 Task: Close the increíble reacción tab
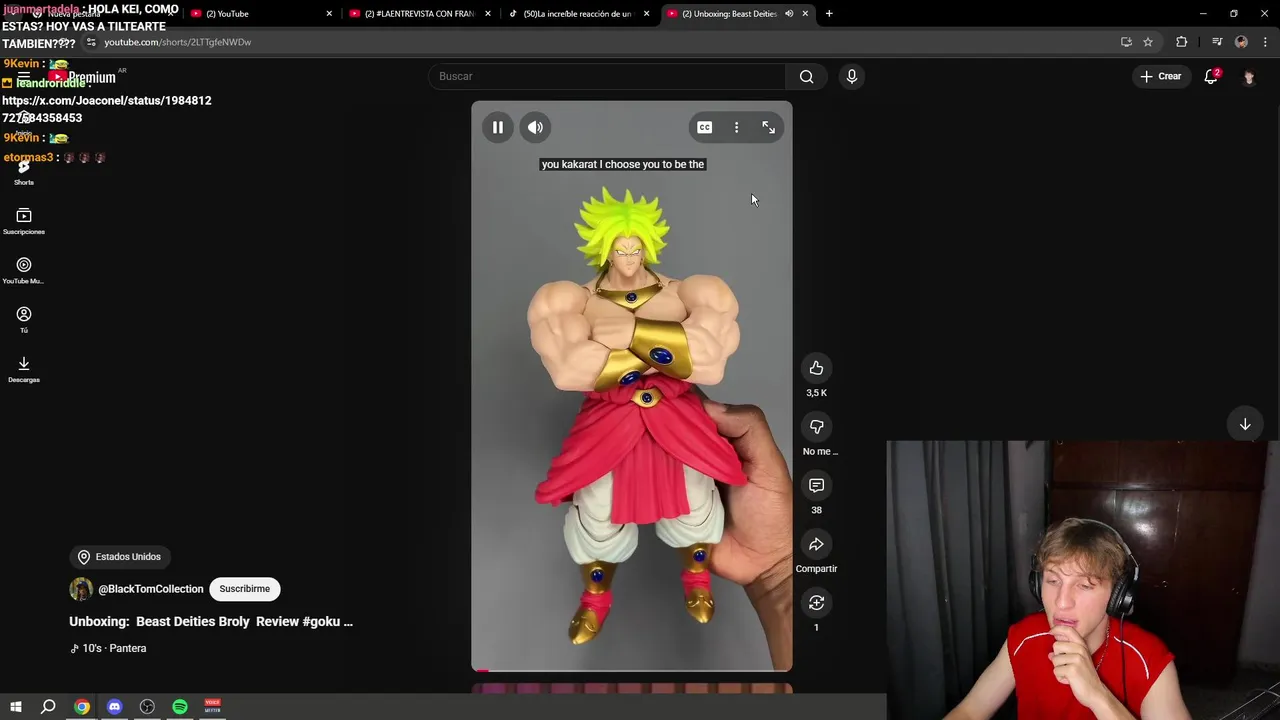646,14
